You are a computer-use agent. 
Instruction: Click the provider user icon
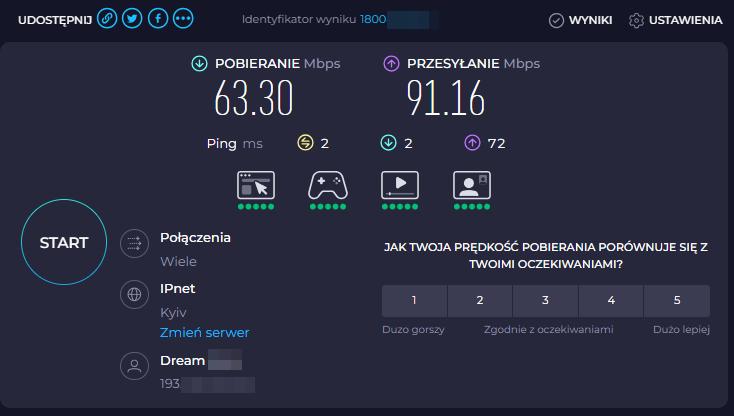coord(133,366)
